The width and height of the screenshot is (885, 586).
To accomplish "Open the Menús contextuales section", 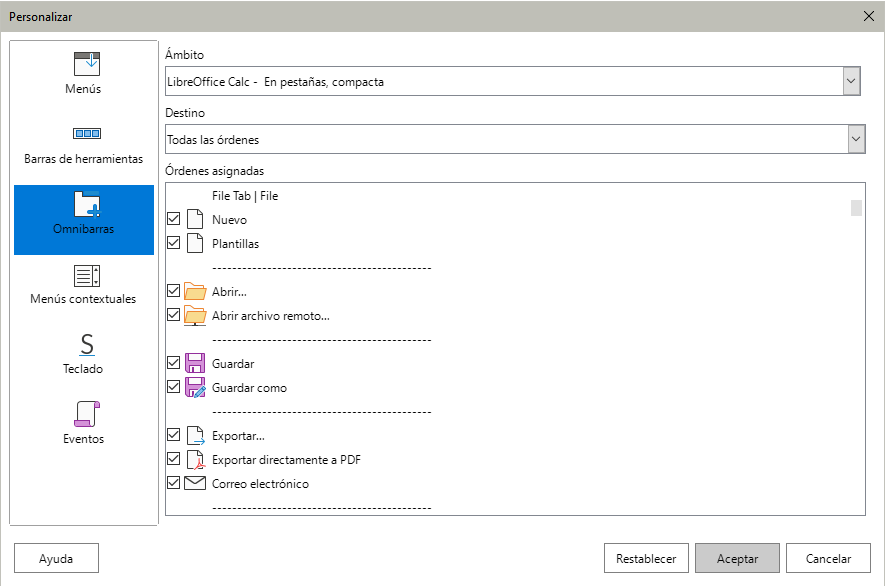I will [x=84, y=283].
